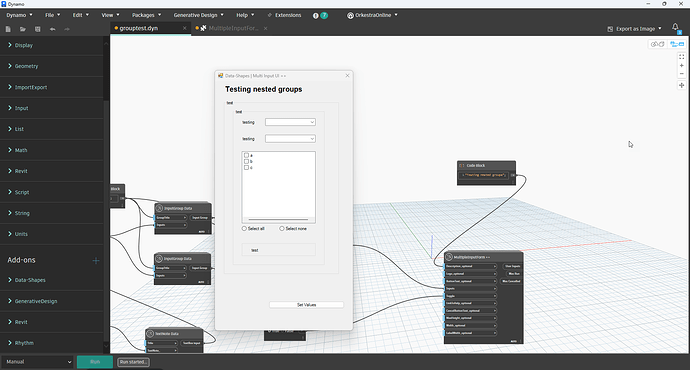The image size is (690, 370).
Task: Open the Manual run mode dropdown
Action: 38,362
